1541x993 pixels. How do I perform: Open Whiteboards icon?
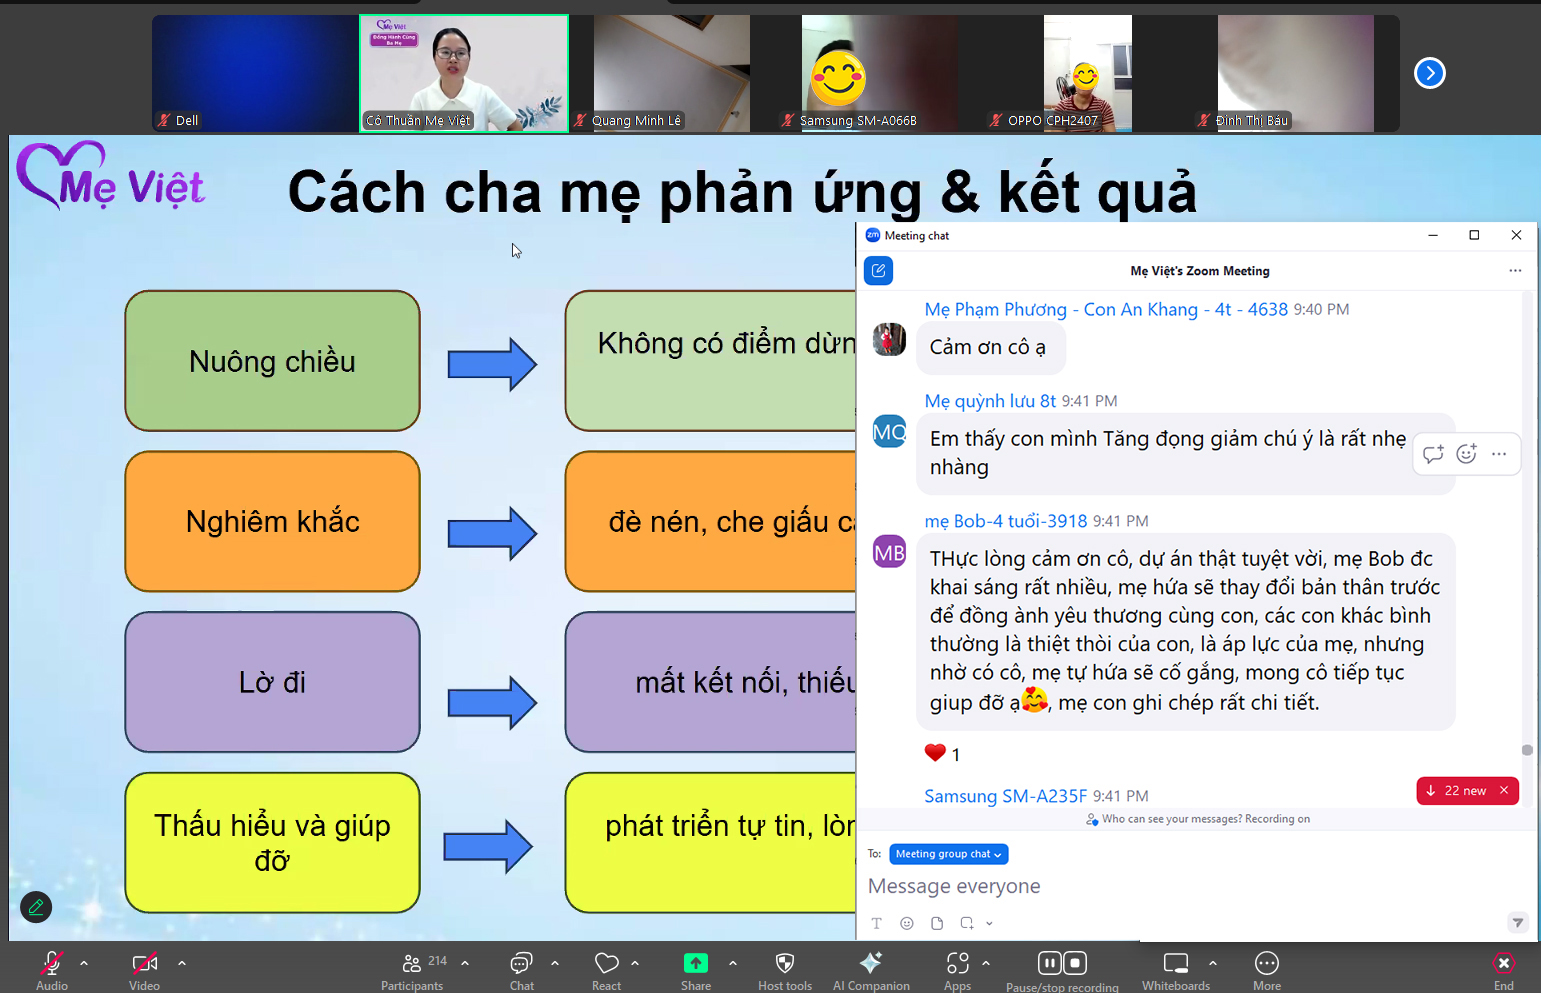1176,963
